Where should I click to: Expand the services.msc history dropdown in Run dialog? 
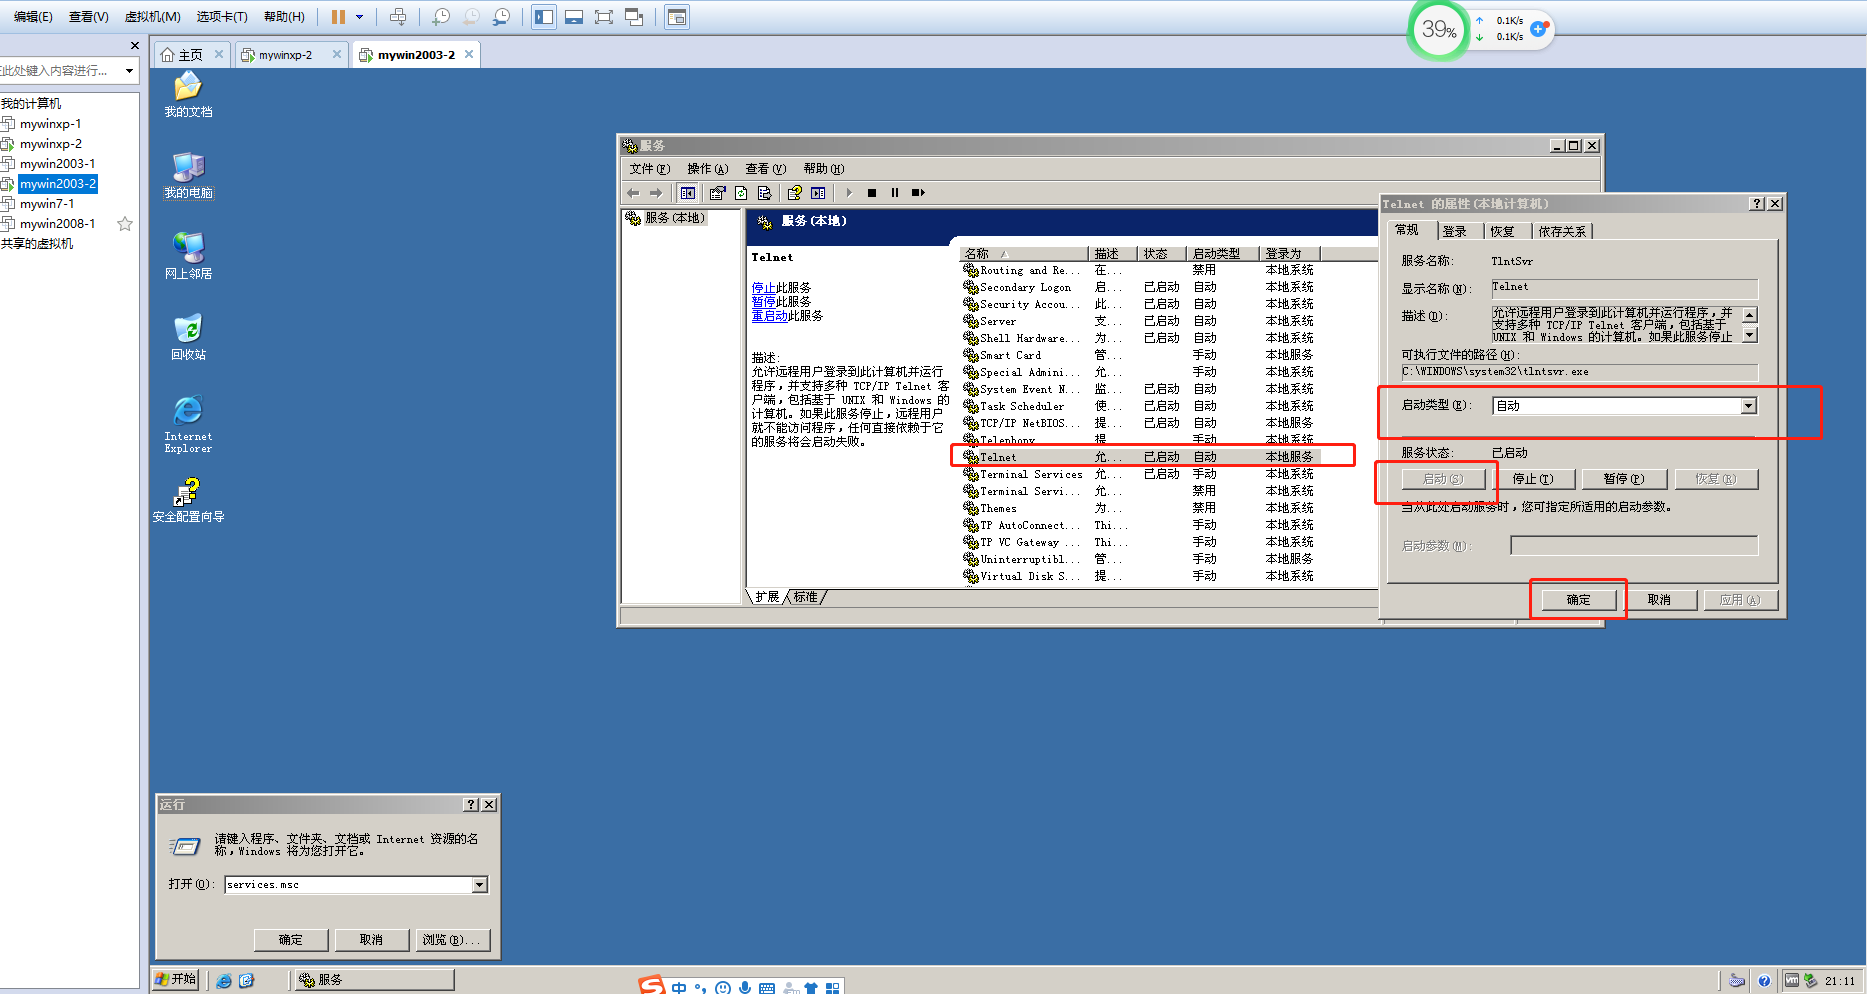[480, 884]
